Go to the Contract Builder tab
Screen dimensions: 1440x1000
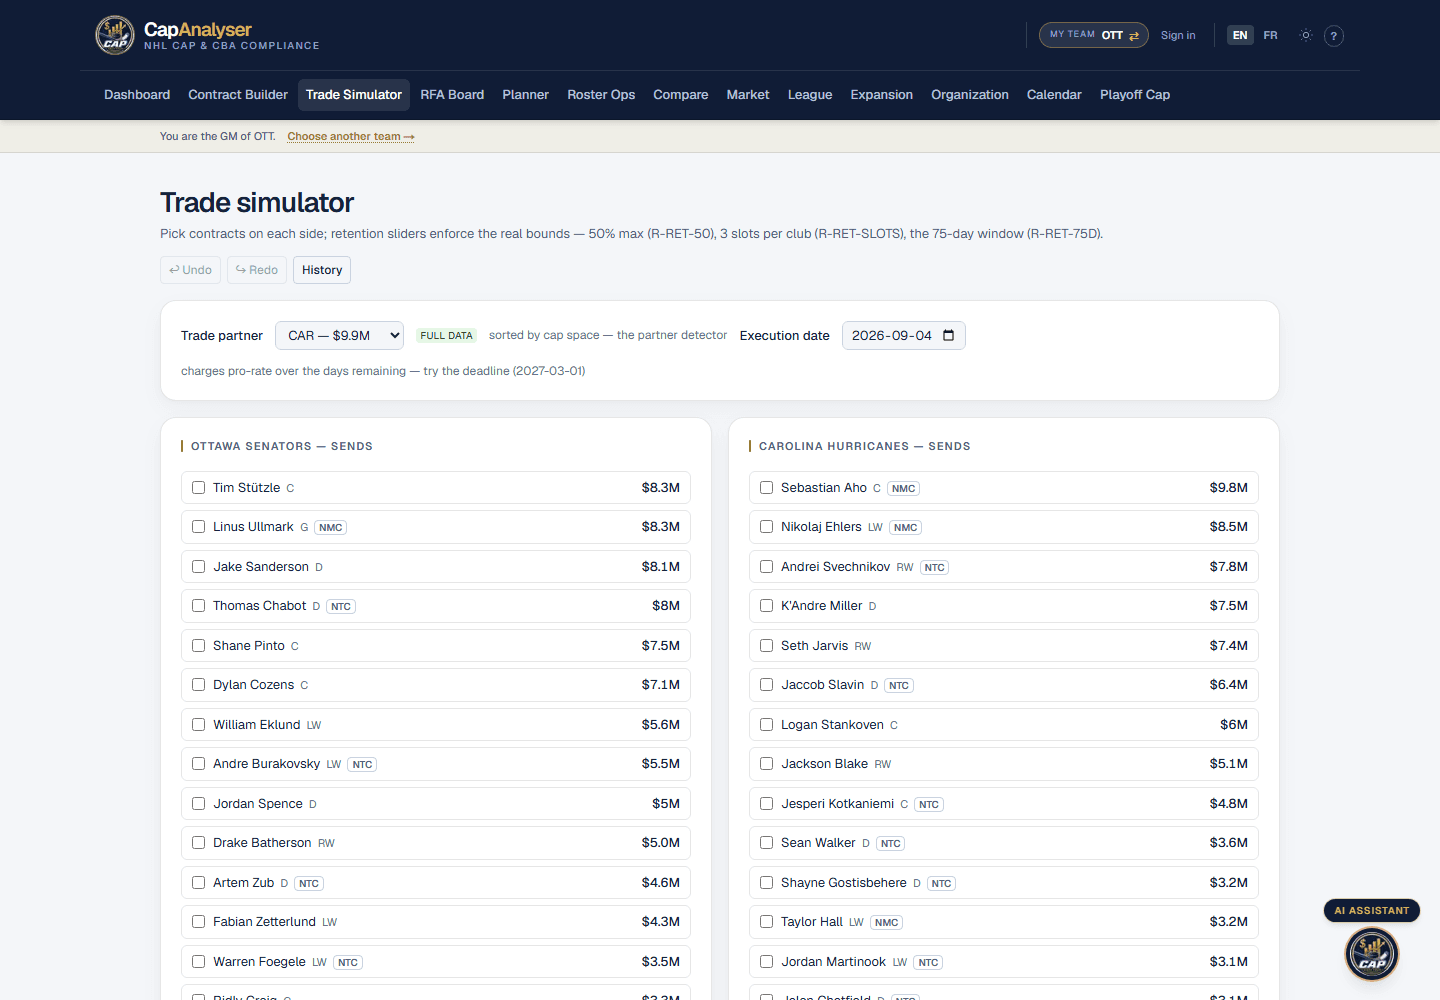(x=238, y=95)
